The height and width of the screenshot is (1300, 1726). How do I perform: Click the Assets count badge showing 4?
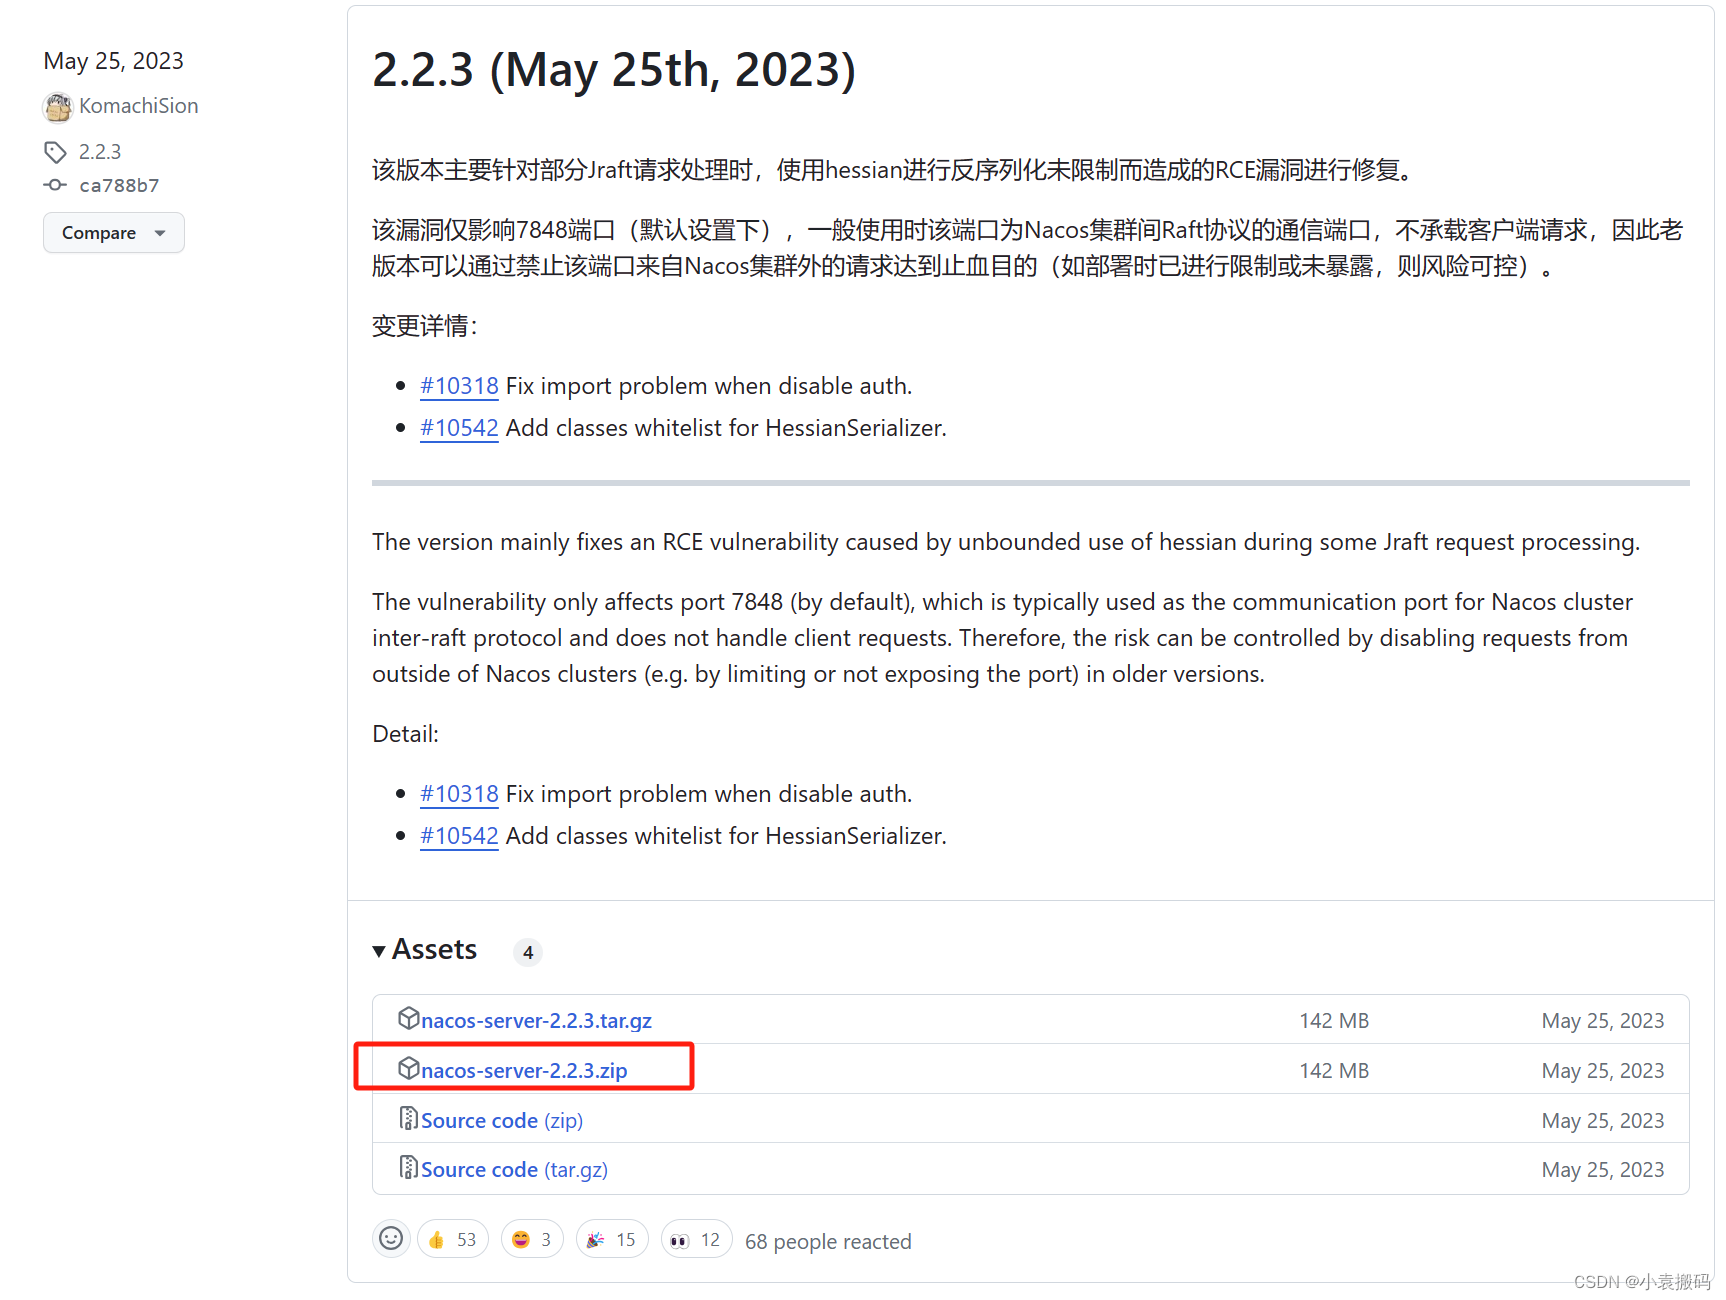point(528,952)
